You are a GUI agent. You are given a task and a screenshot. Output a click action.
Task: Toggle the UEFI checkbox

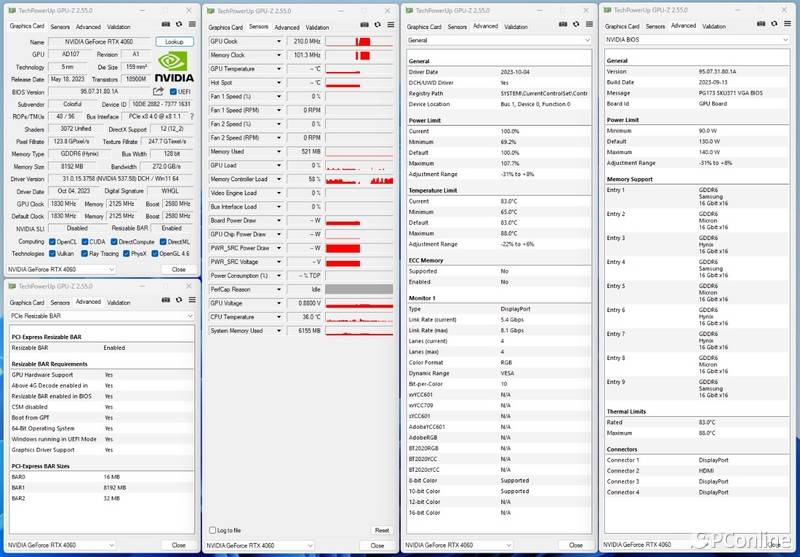coord(173,92)
